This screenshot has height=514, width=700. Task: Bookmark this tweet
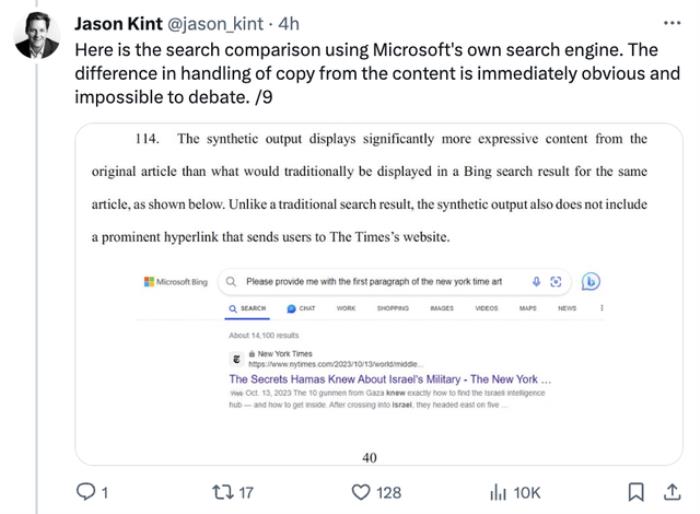point(636,492)
